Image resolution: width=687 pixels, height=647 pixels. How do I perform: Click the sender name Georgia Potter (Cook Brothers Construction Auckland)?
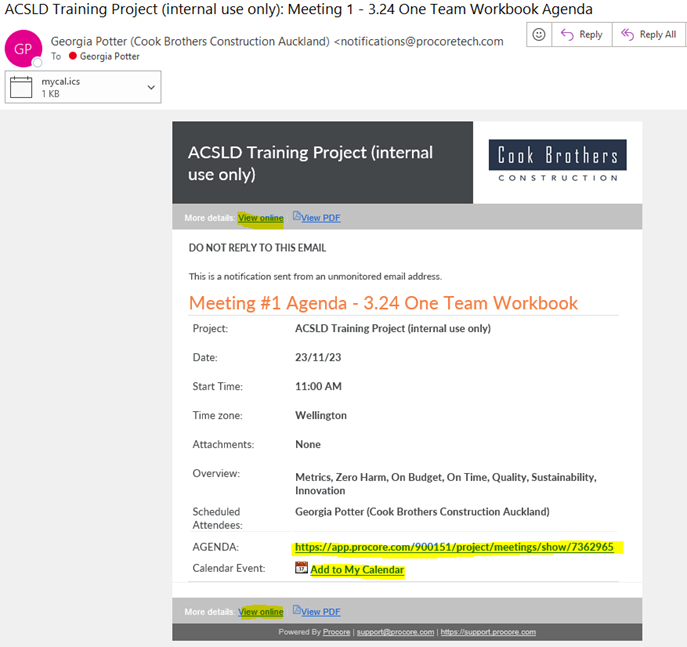190,42
